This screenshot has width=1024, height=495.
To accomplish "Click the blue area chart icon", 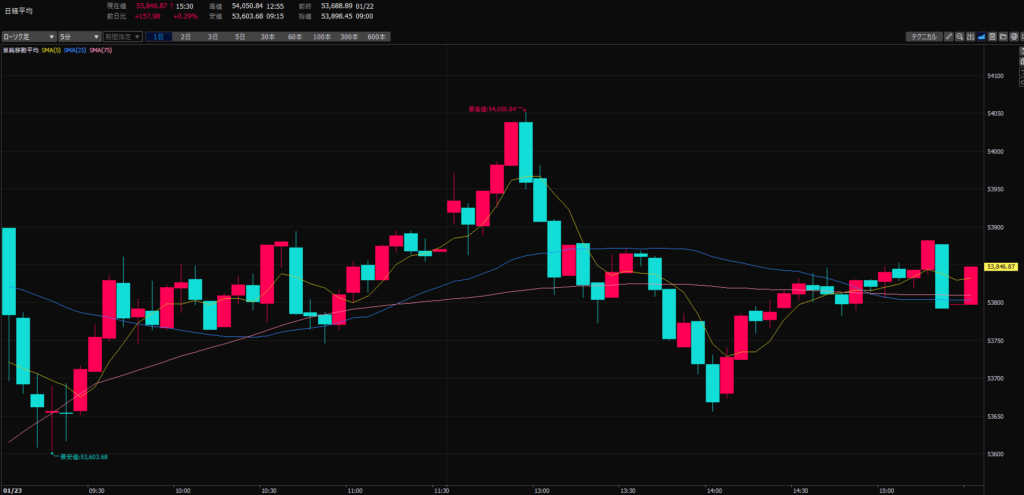I will pyautogui.click(x=982, y=37).
